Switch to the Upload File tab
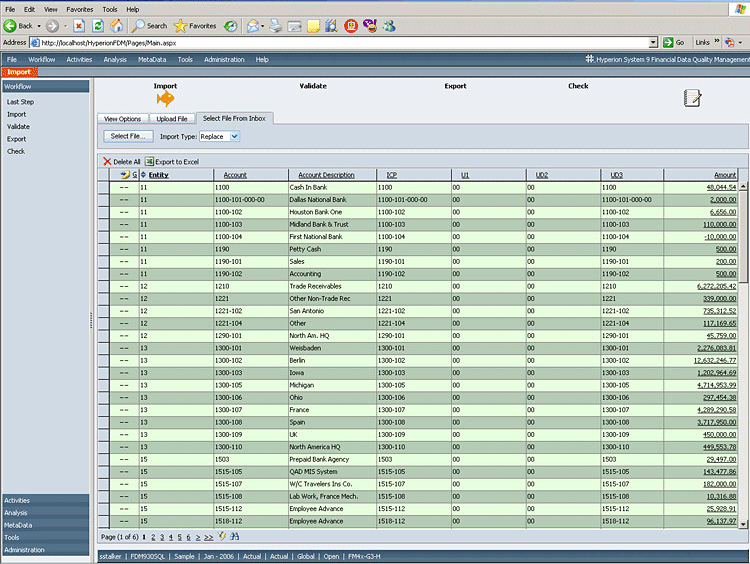Image resolution: width=750 pixels, height=564 pixels. click(x=172, y=119)
